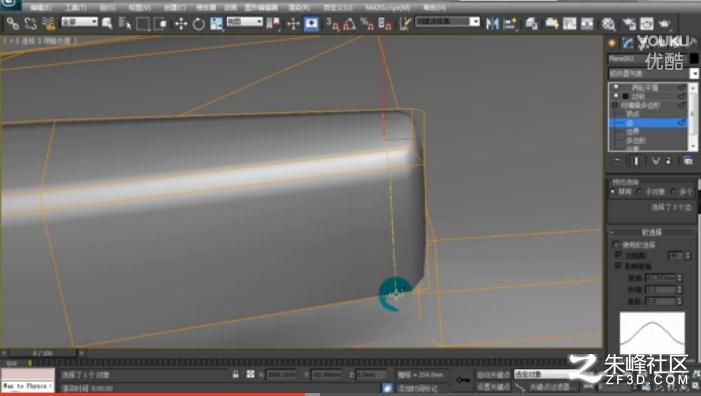Click the black object color swatch
Screen dimensions: 701x396
pos(694,59)
